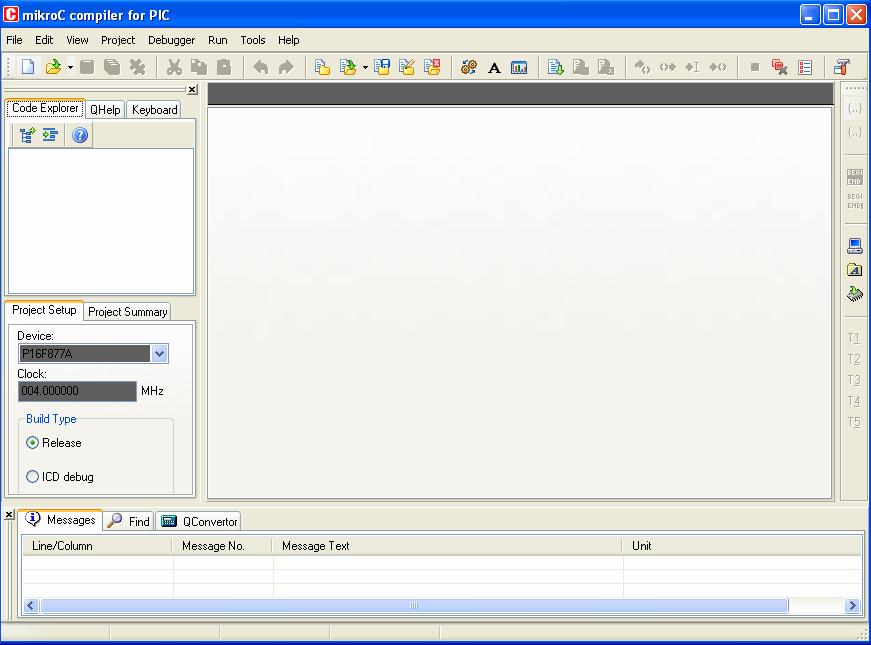
Task: Click the hammer tools icon at toolbar end
Action: point(842,67)
